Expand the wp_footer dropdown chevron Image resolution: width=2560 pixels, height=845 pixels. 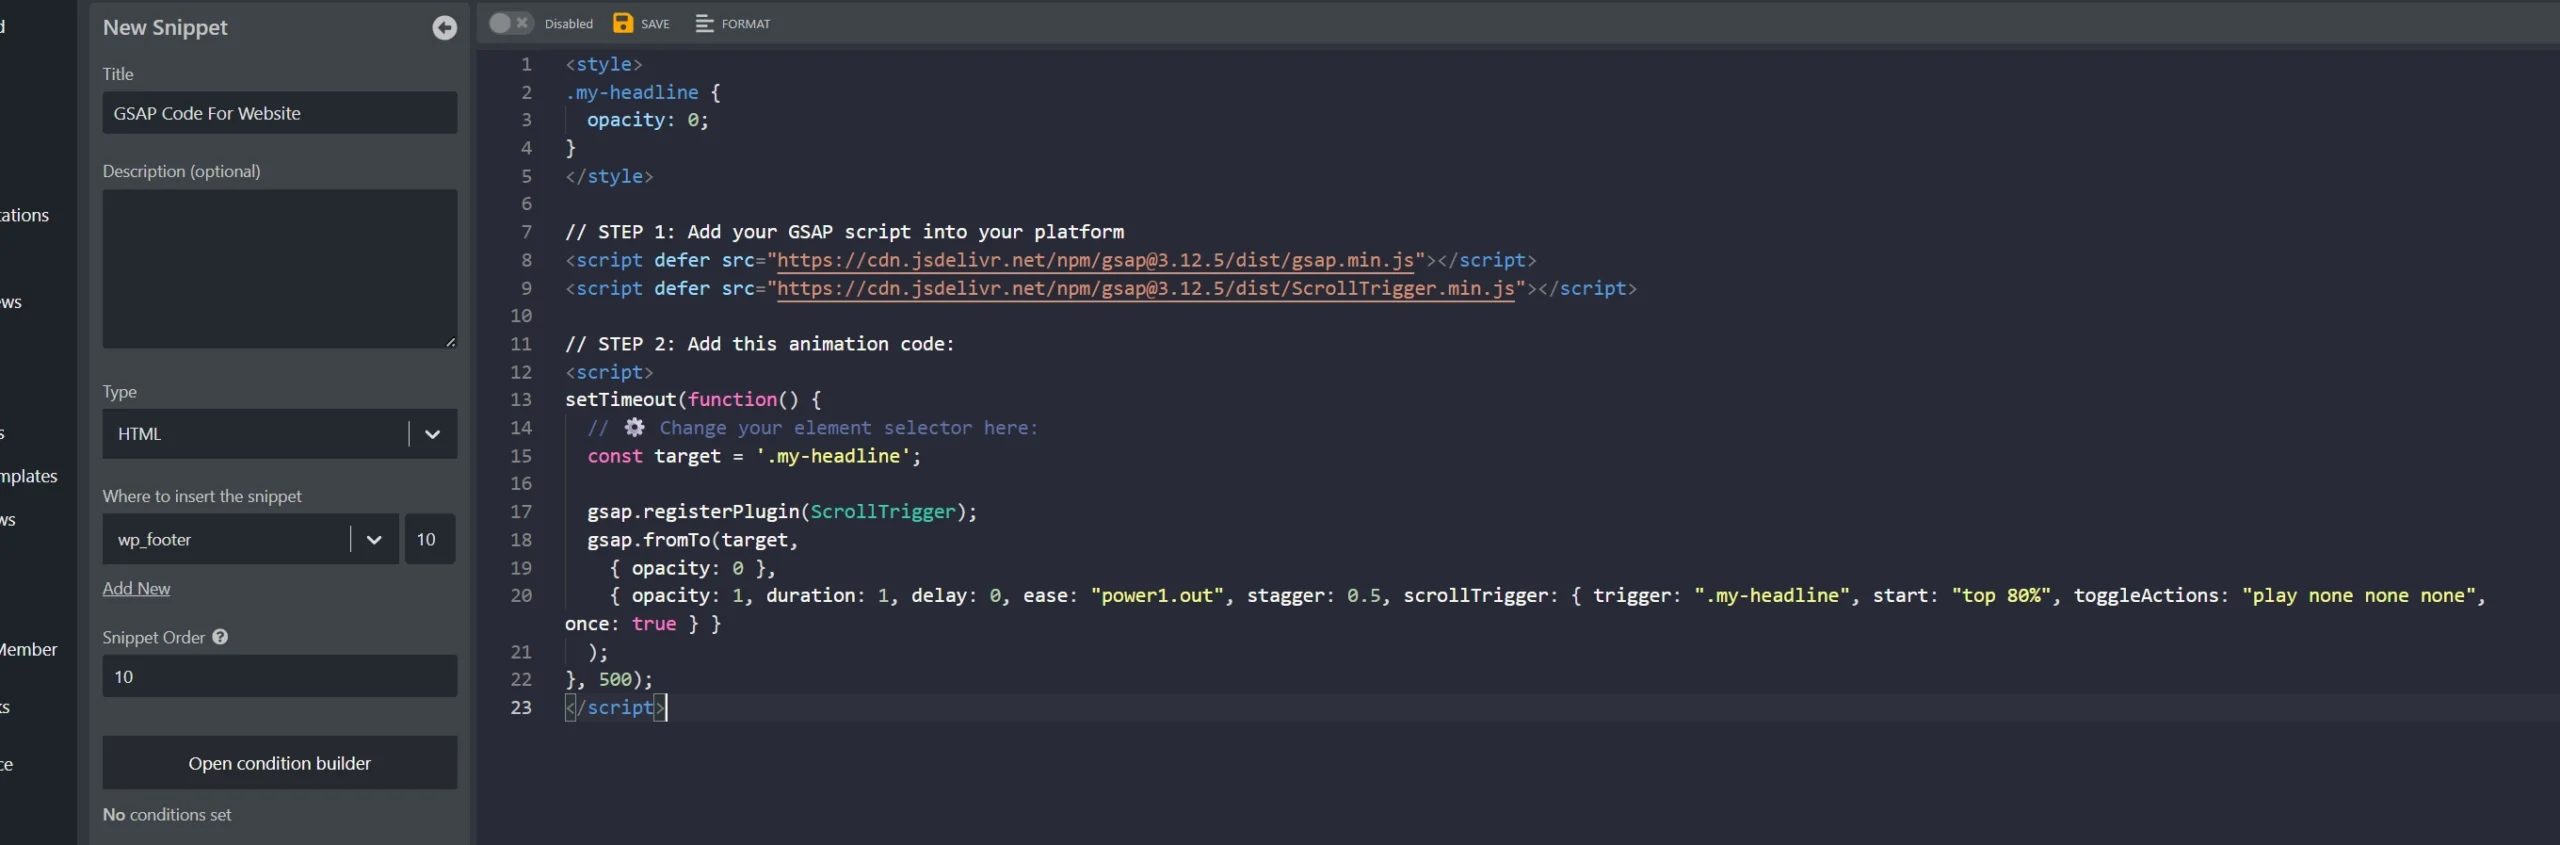(x=374, y=540)
